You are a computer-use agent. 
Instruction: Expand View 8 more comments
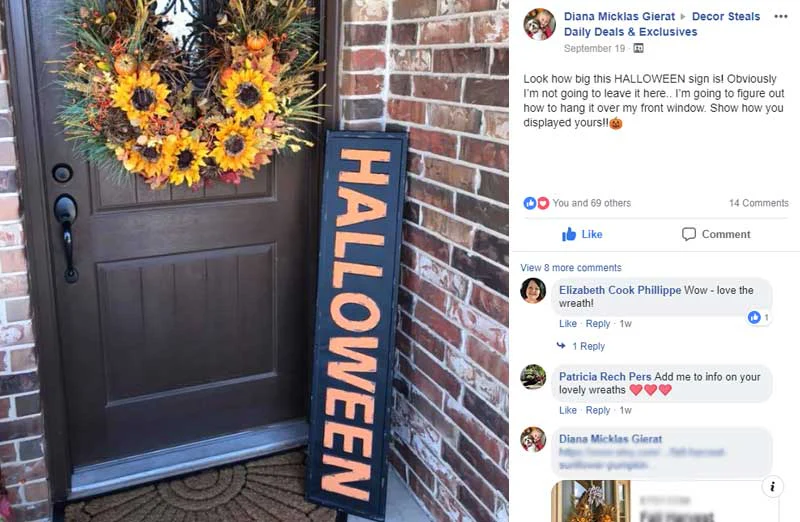pos(570,267)
